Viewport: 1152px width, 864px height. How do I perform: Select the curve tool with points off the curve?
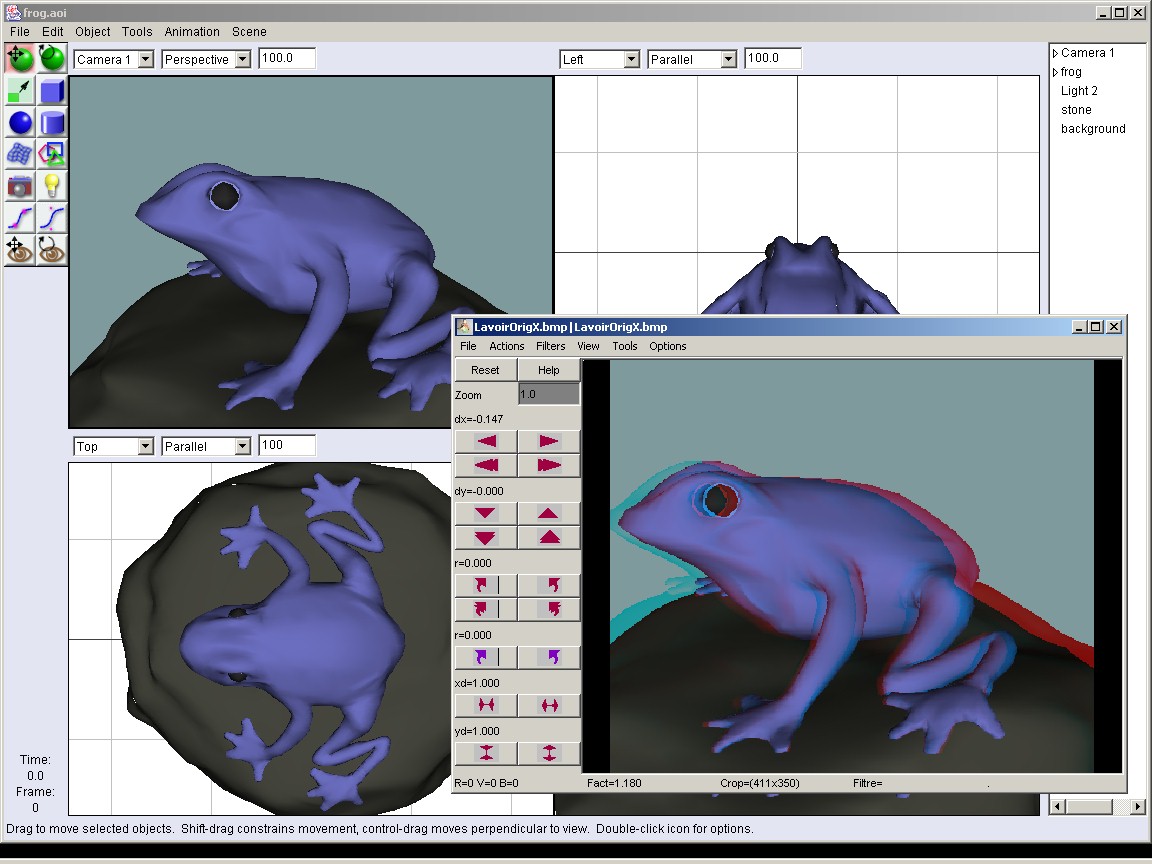[x=52, y=218]
